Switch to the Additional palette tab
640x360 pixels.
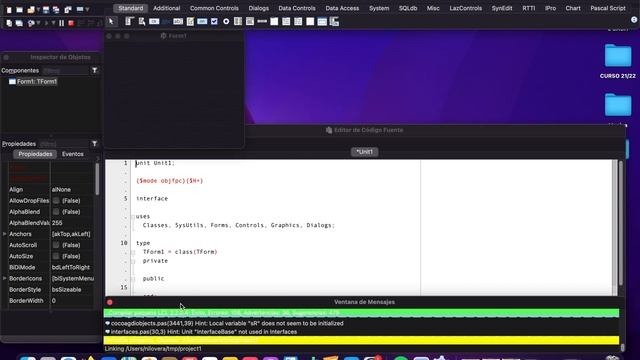(x=167, y=8)
